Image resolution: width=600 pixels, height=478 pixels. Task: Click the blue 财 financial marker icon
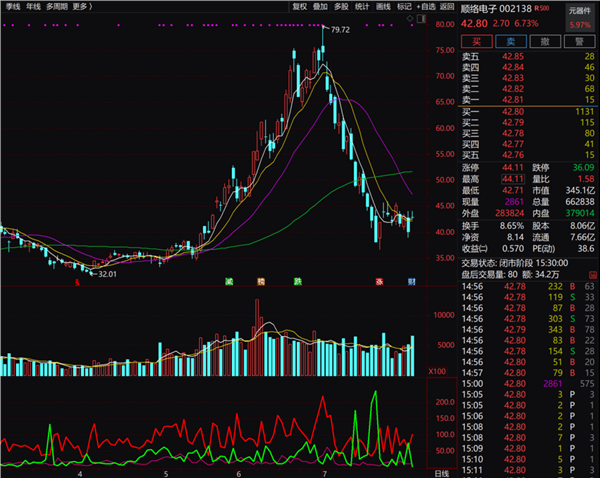(x=411, y=282)
